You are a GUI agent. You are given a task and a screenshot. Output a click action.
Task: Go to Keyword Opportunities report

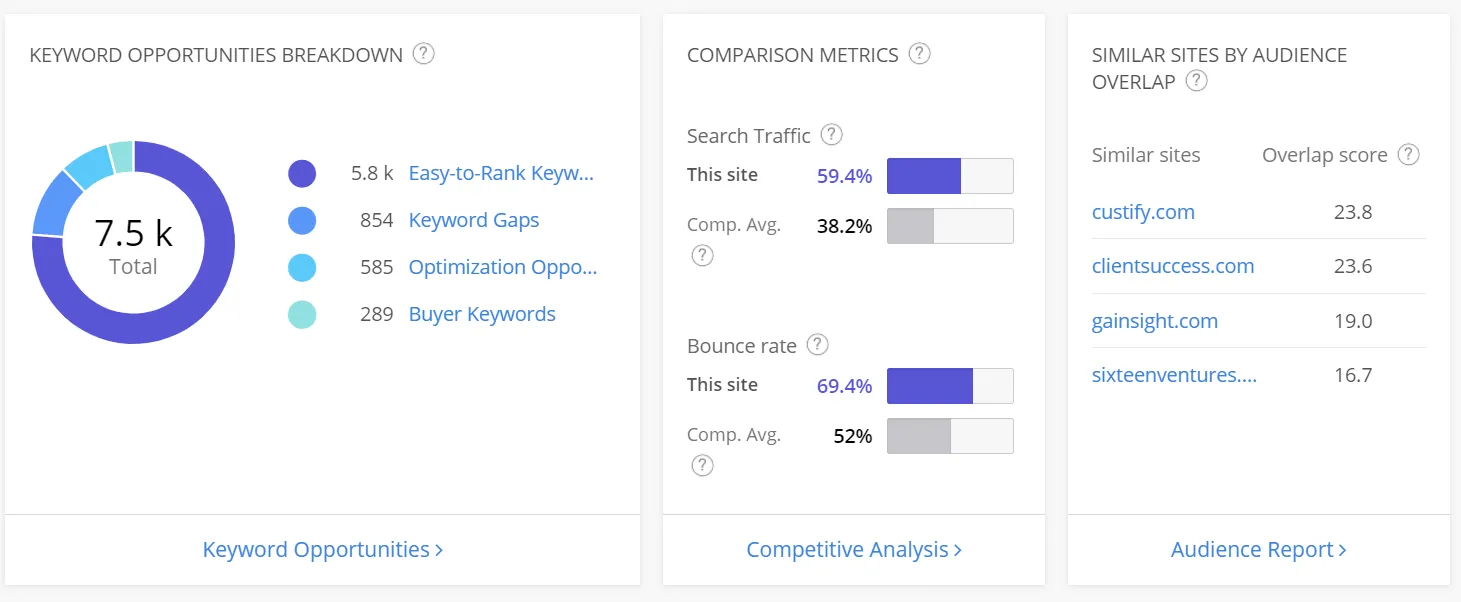322,550
